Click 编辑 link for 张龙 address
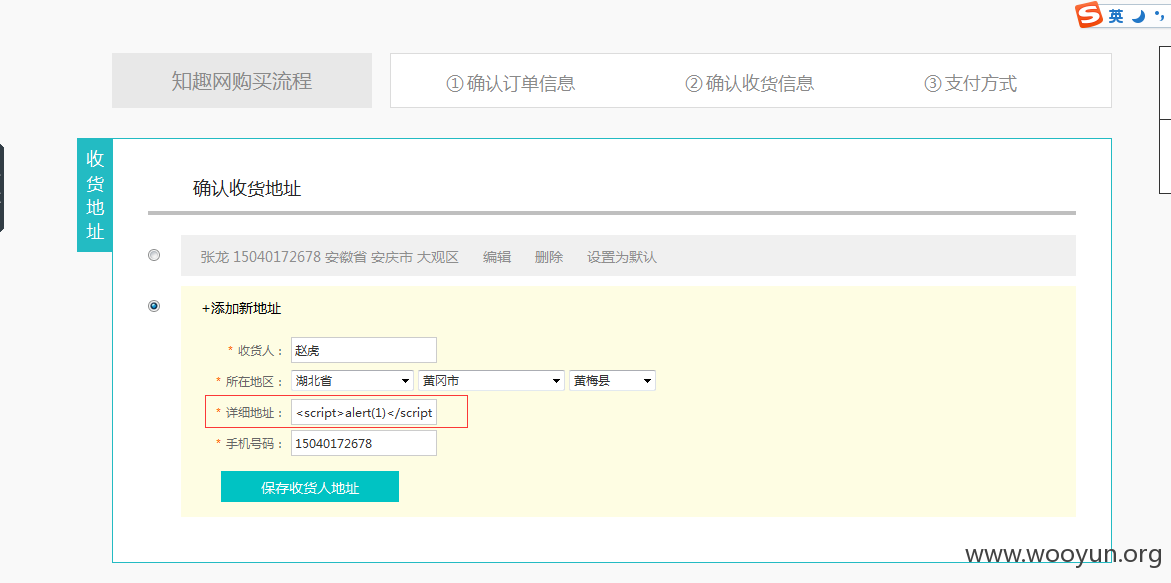Screen dimensions: 1171x583 point(497,258)
